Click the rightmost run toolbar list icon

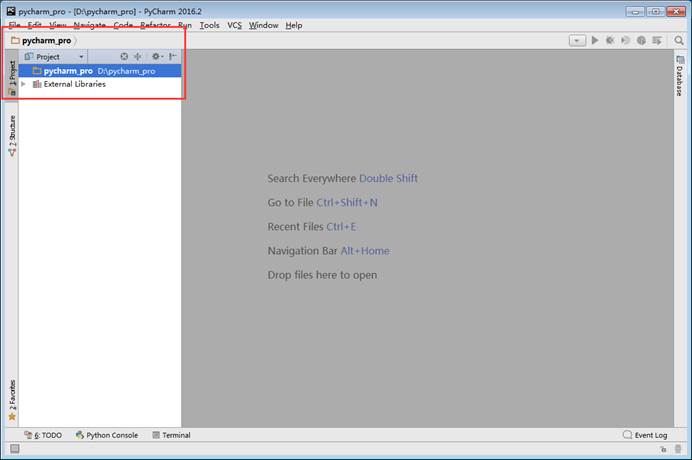(x=656, y=41)
